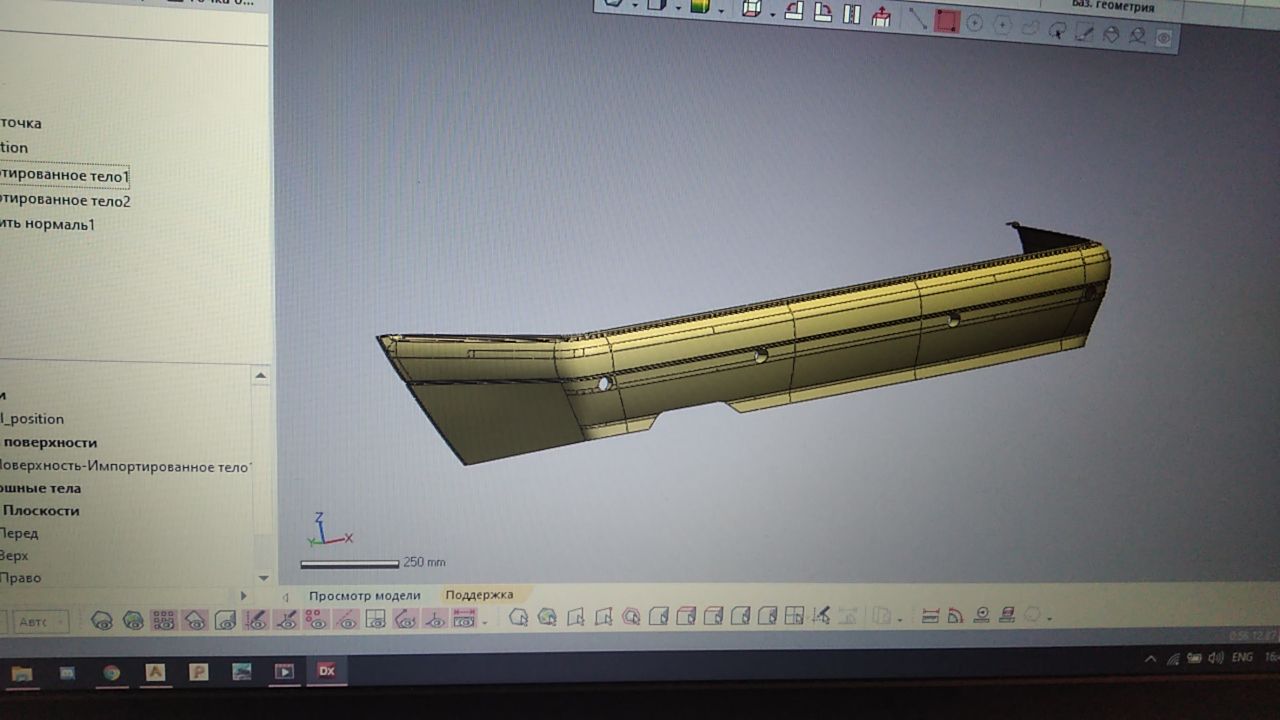
Task: Open the media player app on the taskbar
Action: pyautogui.click(x=284, y=672)
